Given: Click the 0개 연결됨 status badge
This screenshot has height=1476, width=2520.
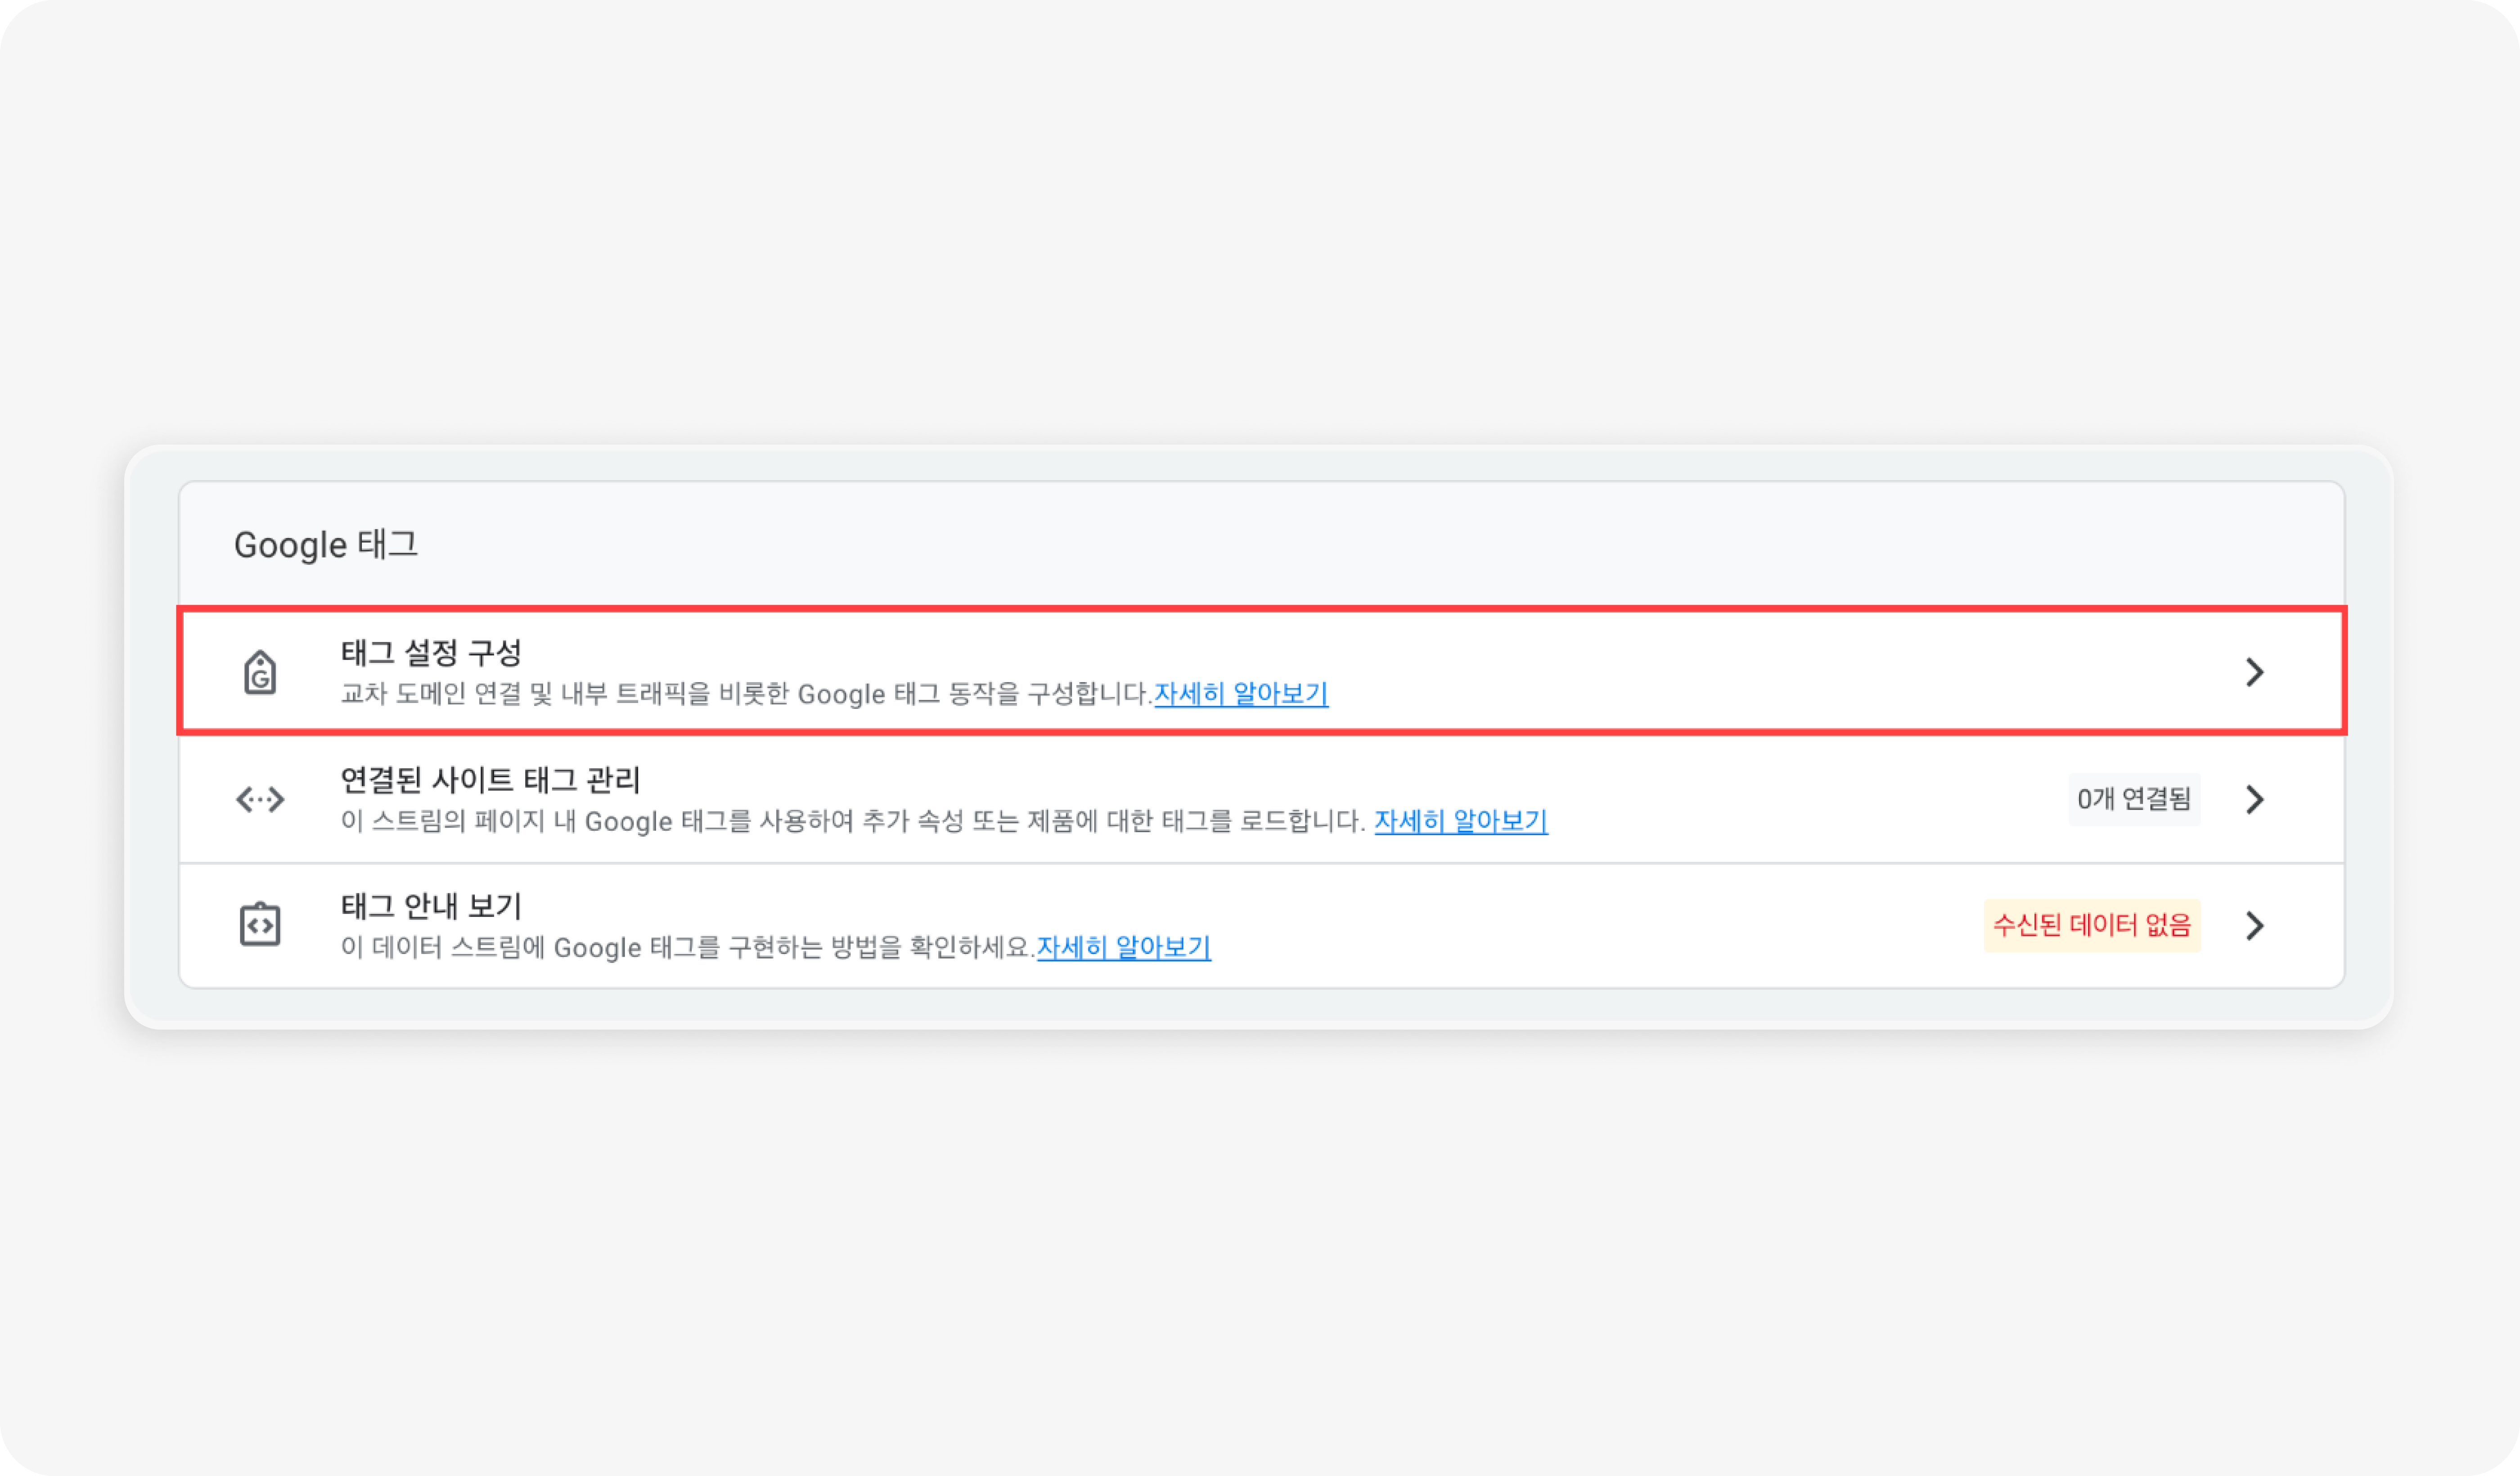Looking at the screenshot, I should [x=2134, y=799].
